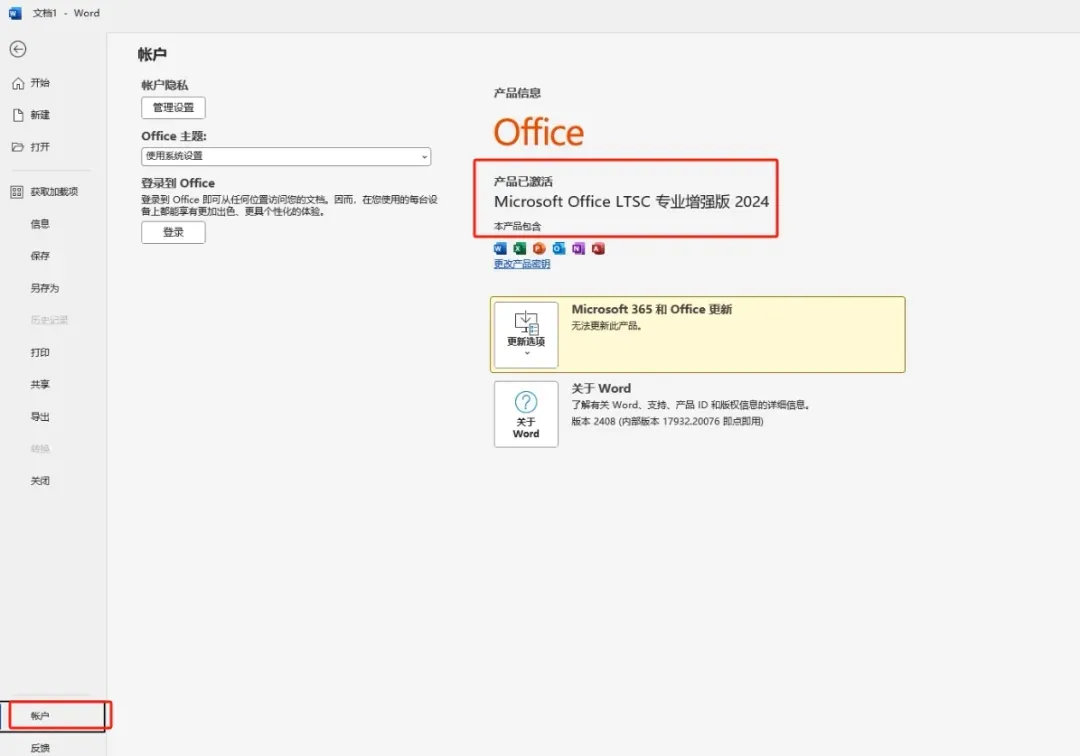
Task: Select 开始 in the sidebar
Action: click(40, 83)
